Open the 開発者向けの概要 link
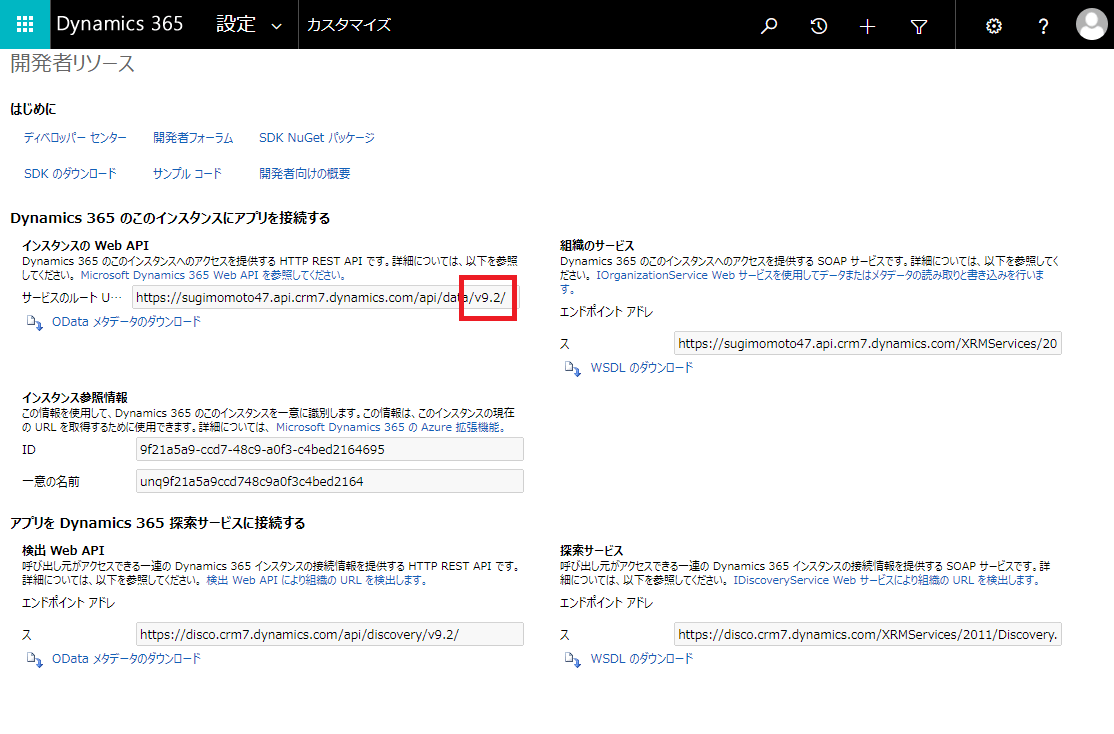 coord(305,173)
